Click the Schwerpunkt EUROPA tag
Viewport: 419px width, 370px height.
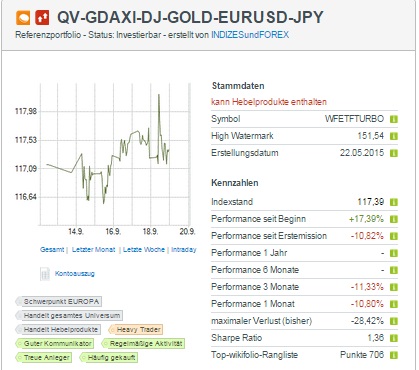[59, 302]
